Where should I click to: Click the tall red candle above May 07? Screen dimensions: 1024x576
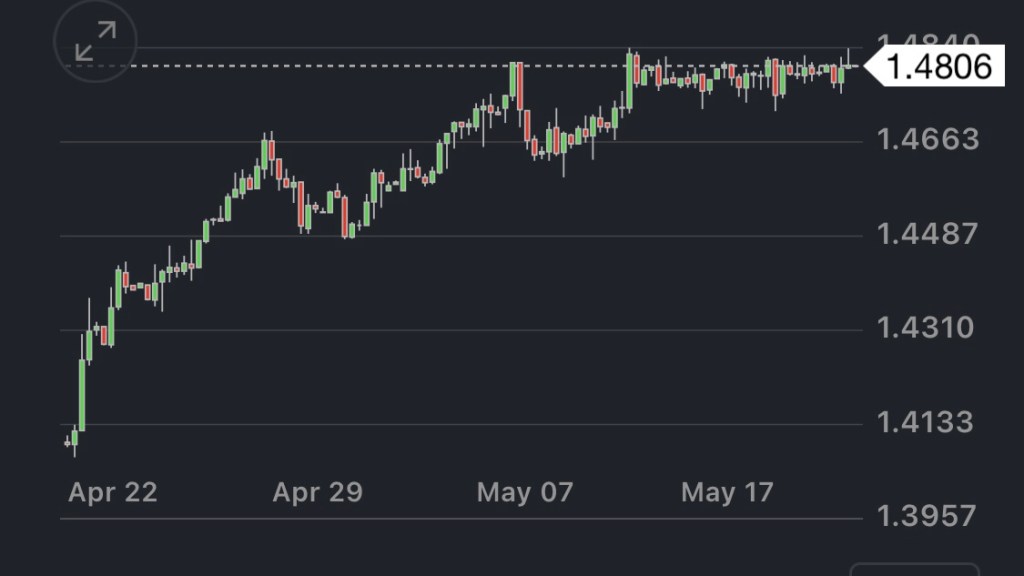pos(520,87)
